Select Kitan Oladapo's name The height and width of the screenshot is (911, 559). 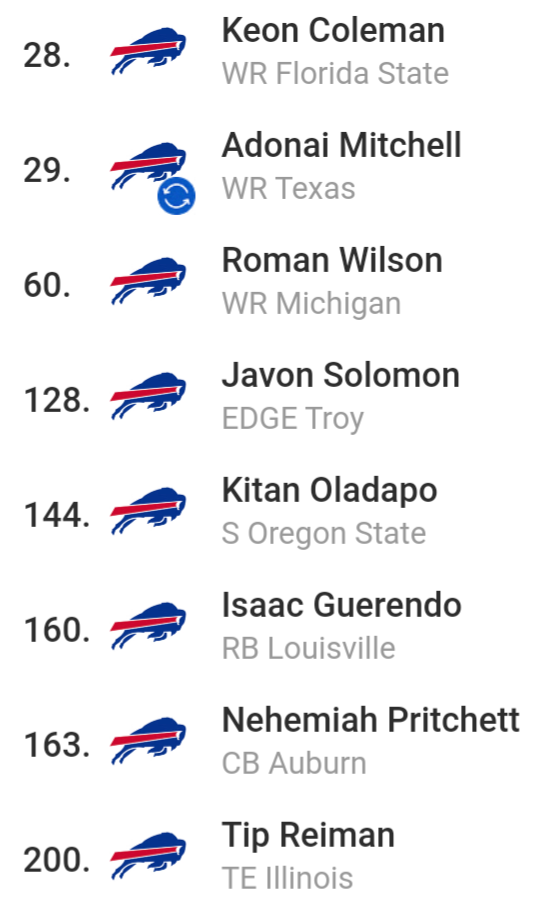(329, 490)
